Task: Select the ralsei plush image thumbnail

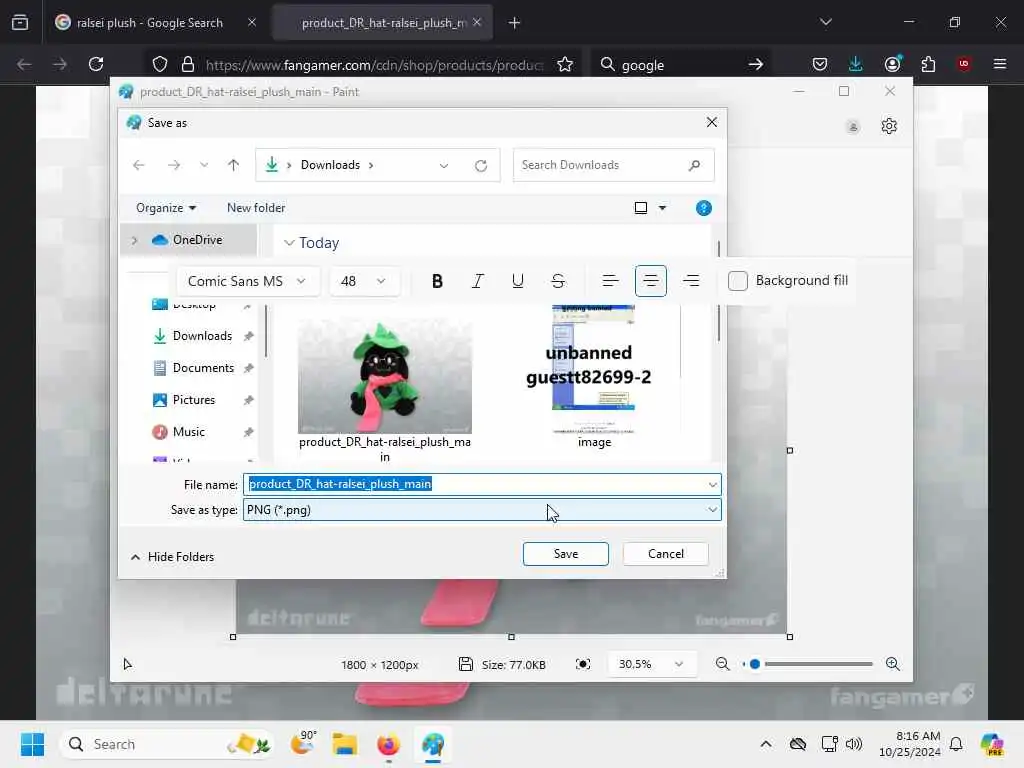Action: 385,376
